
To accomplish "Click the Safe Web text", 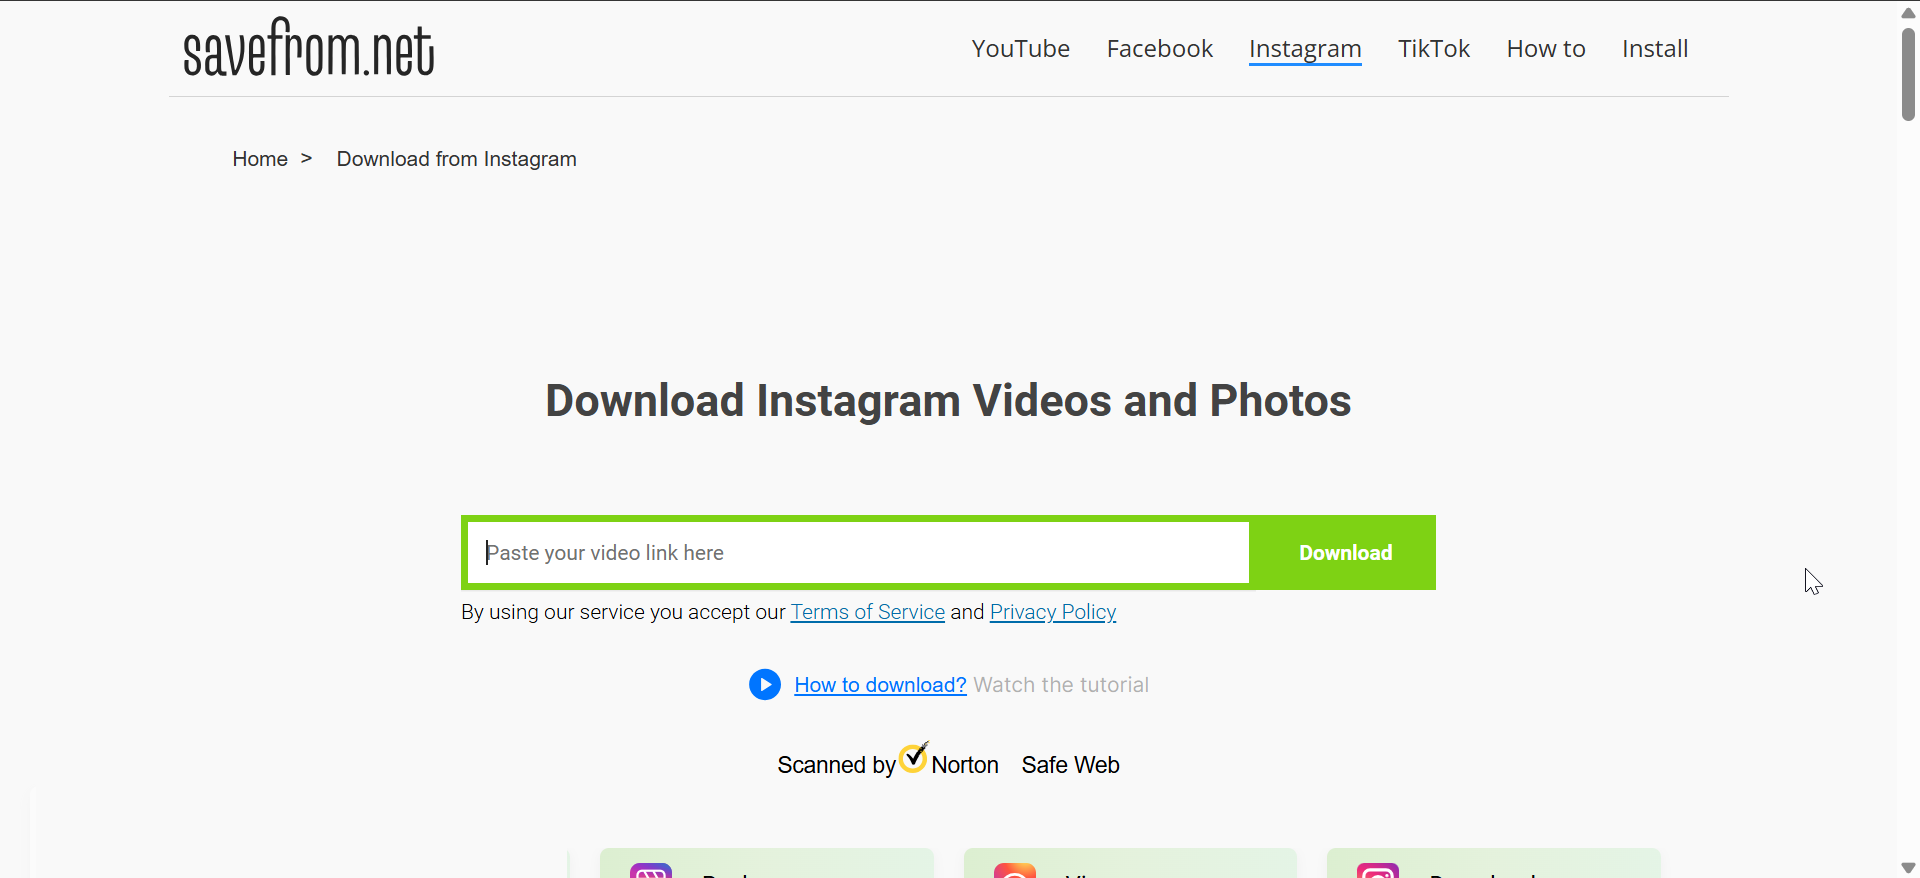I will tap(1070, 765).
